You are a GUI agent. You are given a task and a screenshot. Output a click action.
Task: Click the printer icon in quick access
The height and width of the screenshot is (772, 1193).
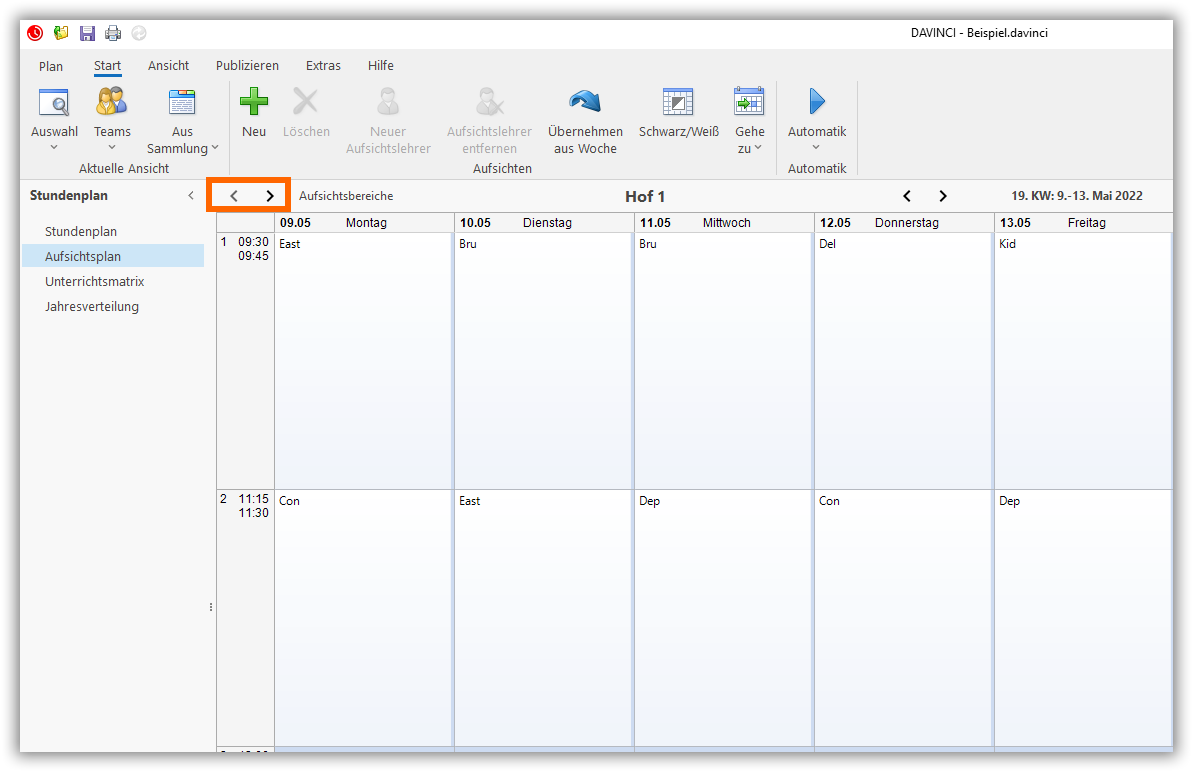pos(113,33)
